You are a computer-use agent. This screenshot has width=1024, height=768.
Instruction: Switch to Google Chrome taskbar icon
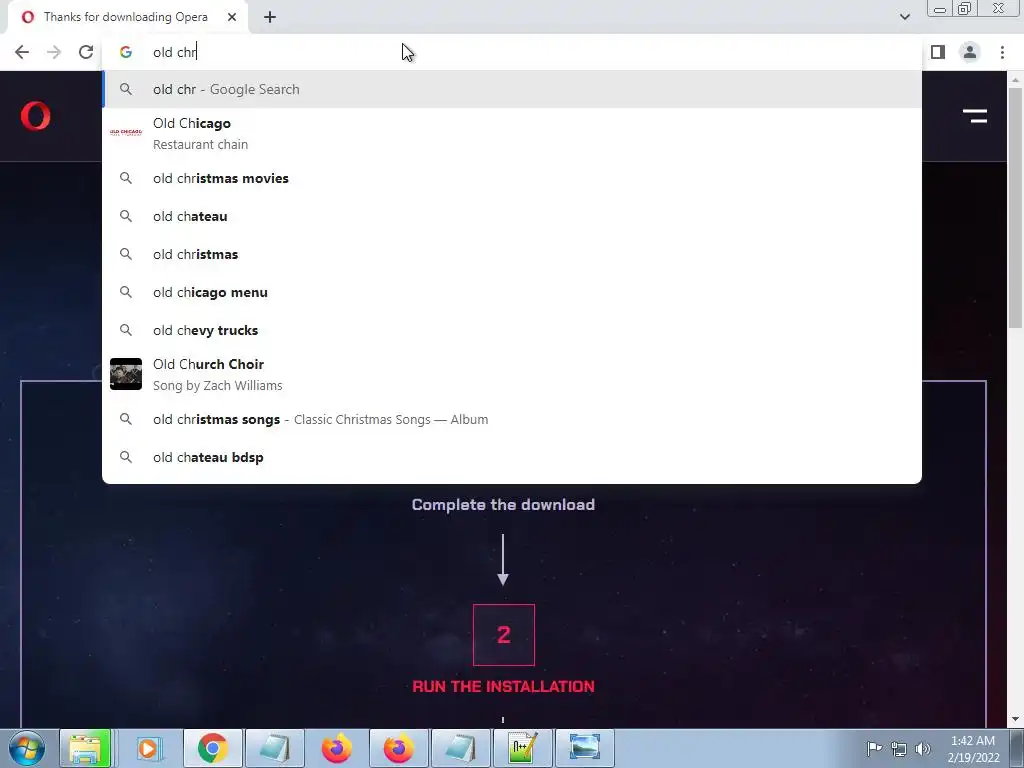point(213,748)
